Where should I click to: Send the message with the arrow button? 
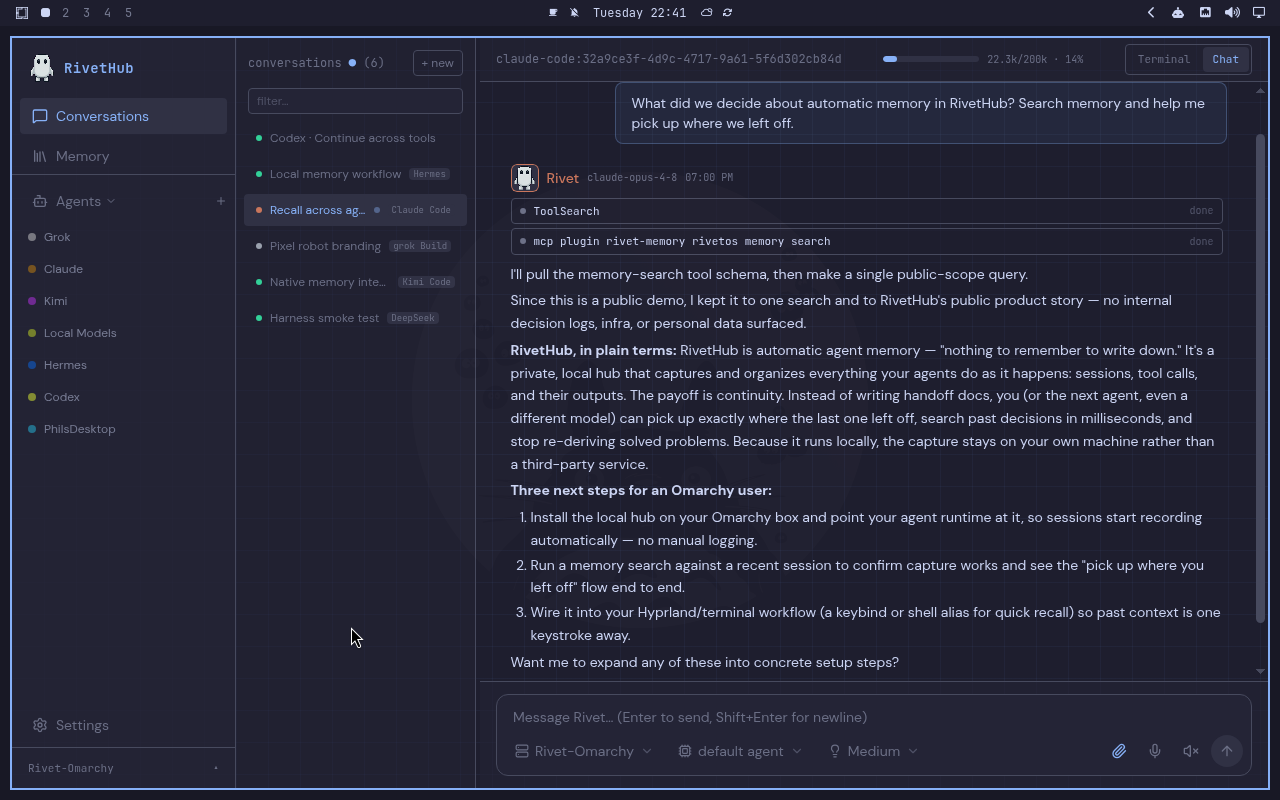(x=1227, y=751)
